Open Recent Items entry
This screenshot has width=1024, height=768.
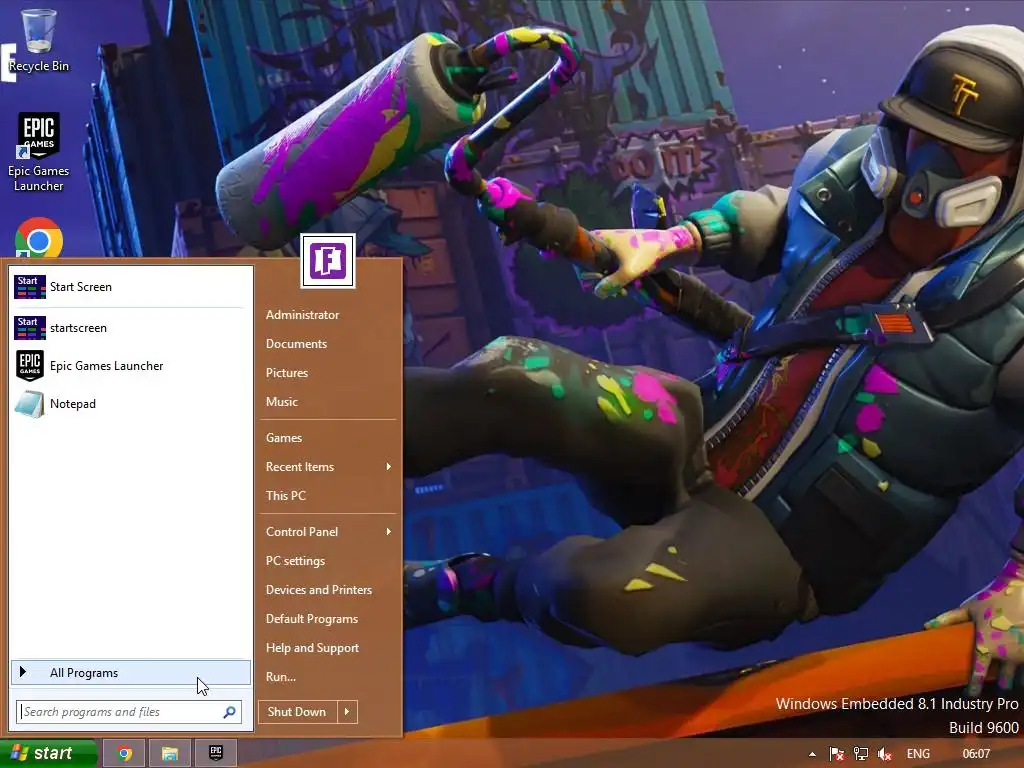(300, 467)
